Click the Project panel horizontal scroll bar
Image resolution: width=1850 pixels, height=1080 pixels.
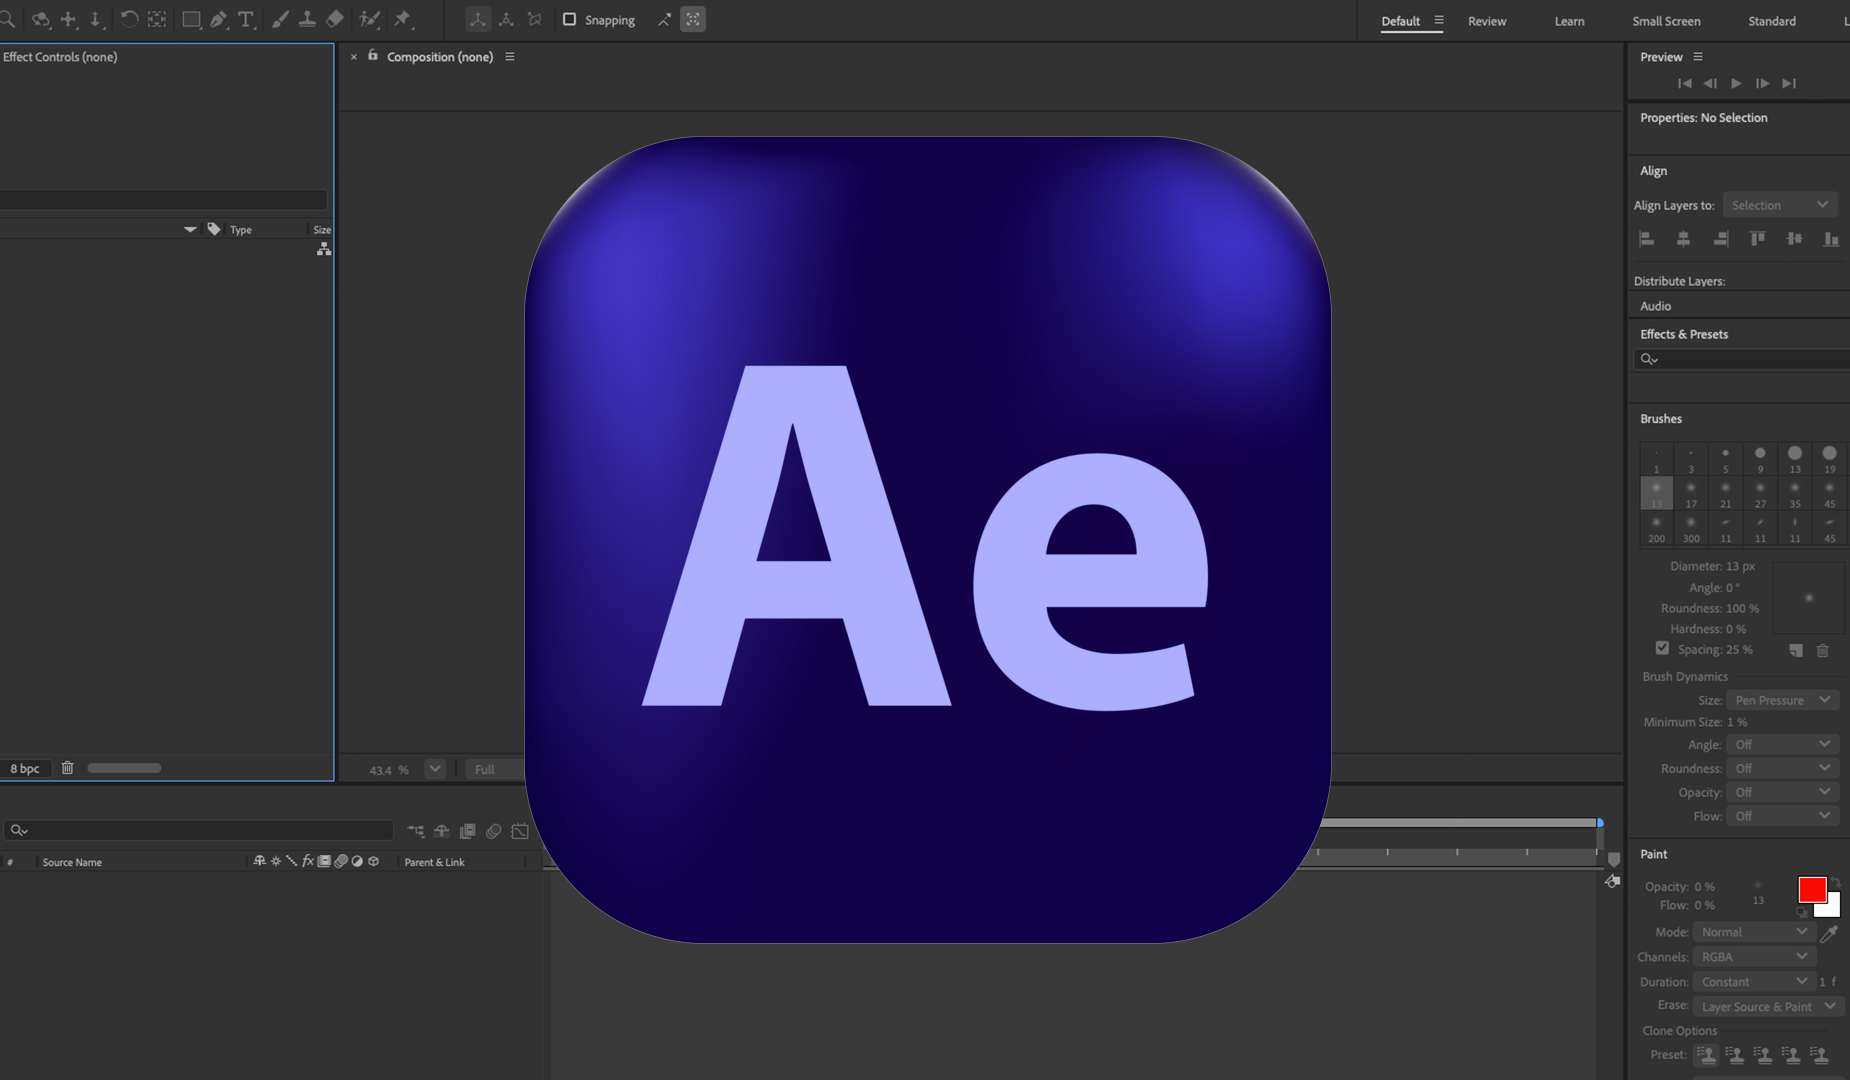tap(124, 768)
